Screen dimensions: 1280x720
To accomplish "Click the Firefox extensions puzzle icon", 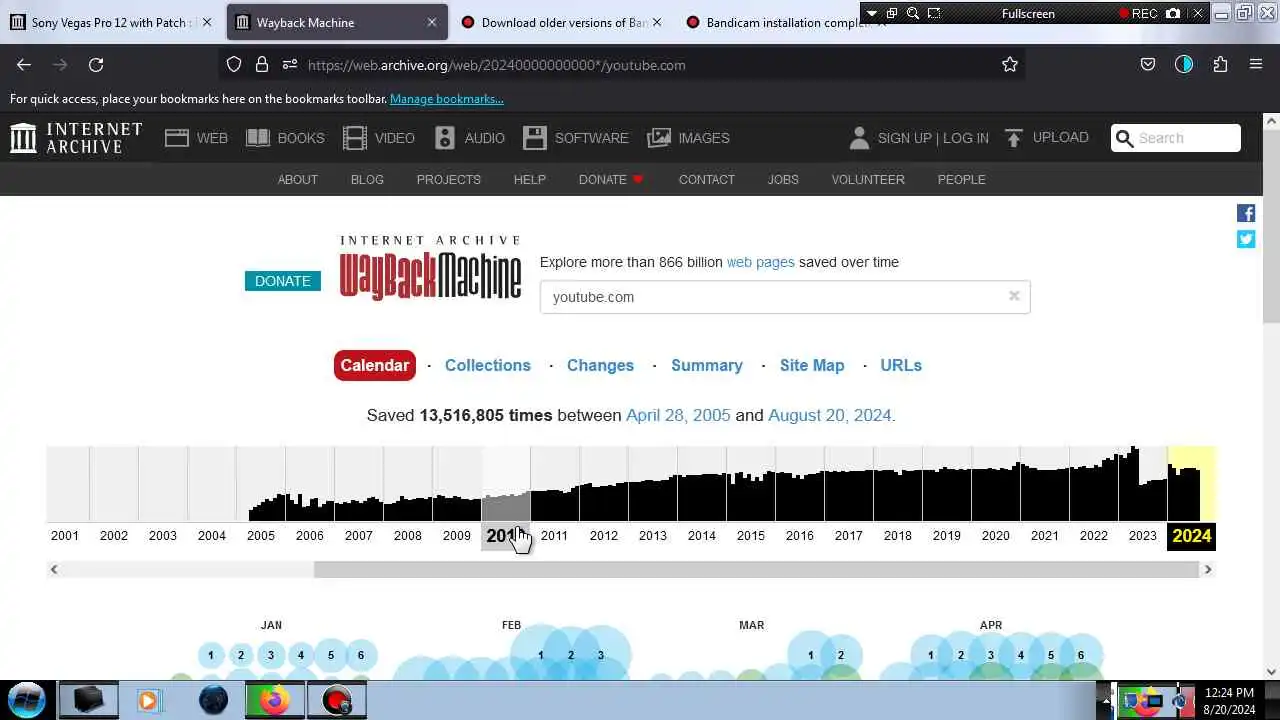I will [1220, 65].
